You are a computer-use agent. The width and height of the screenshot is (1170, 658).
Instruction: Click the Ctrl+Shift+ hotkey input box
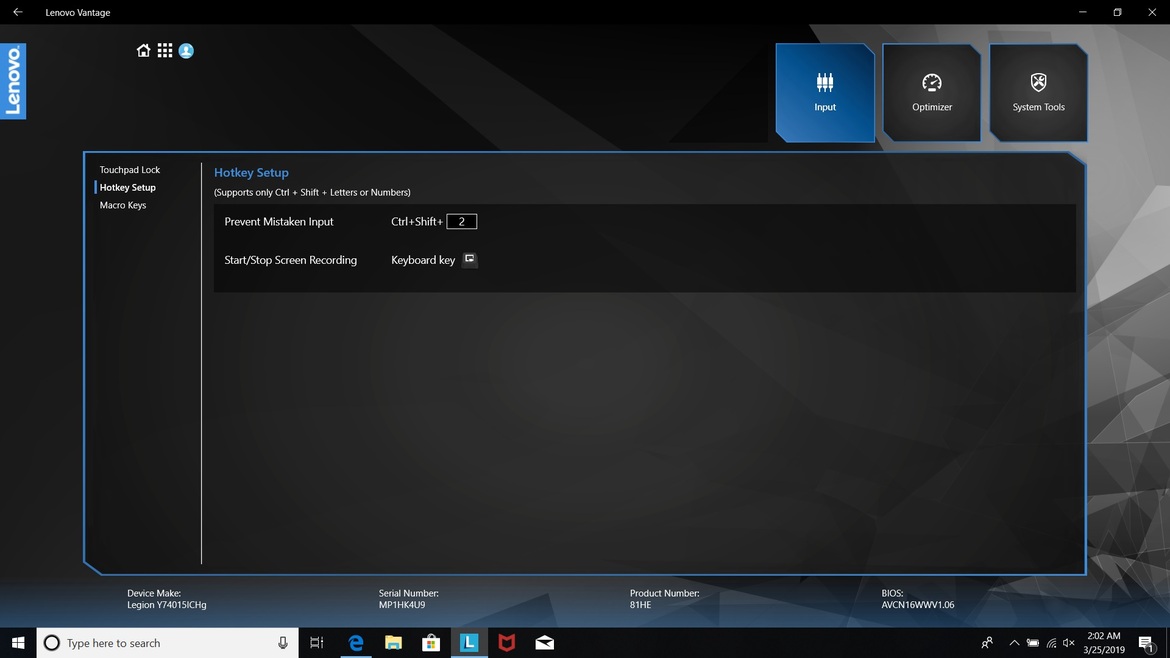(x=462, y=222)
